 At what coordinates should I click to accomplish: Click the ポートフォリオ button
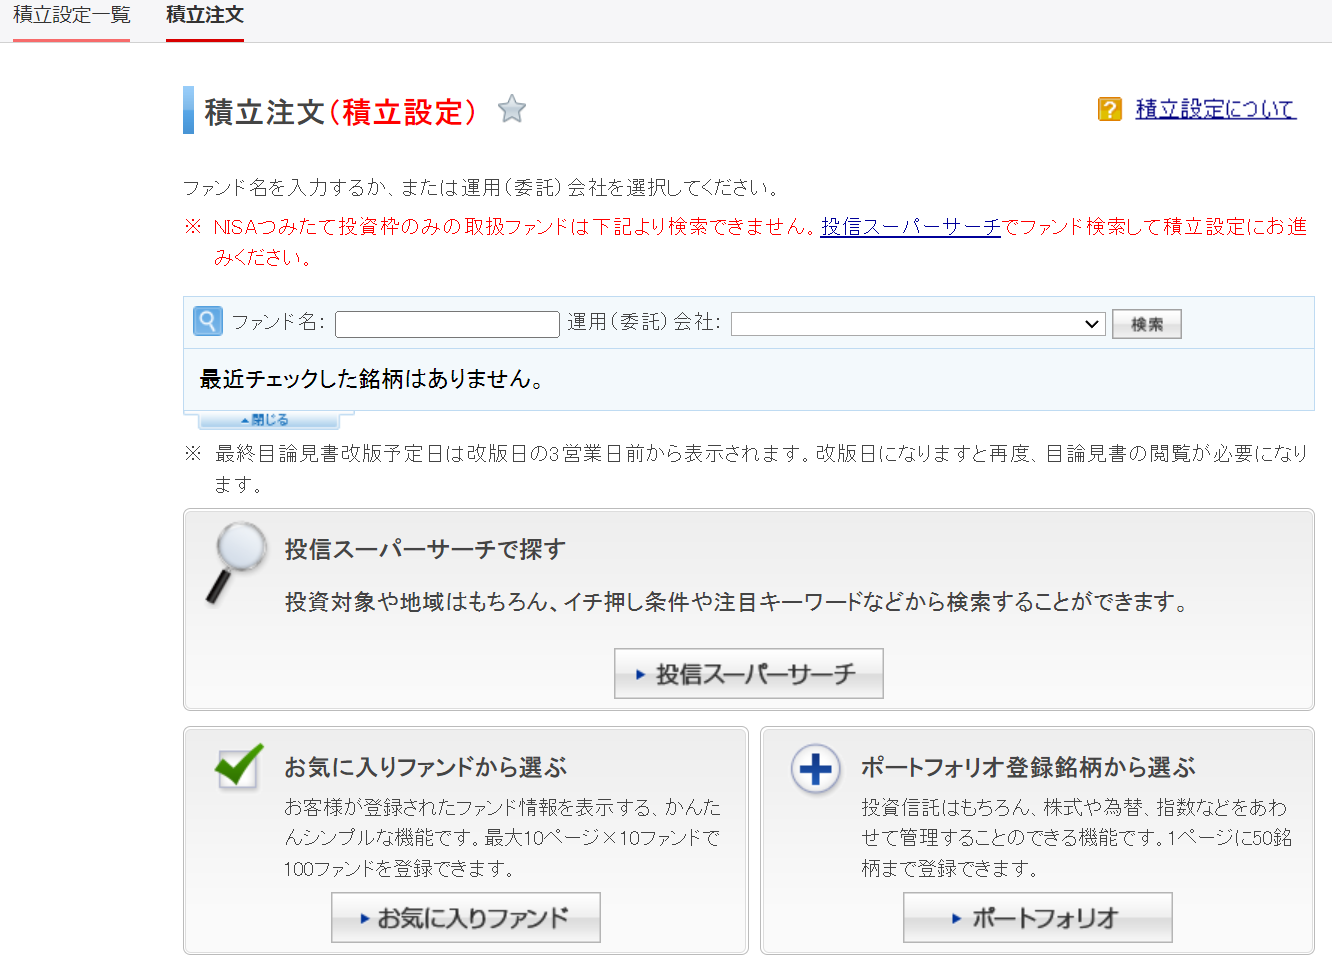pos(1037,918)
